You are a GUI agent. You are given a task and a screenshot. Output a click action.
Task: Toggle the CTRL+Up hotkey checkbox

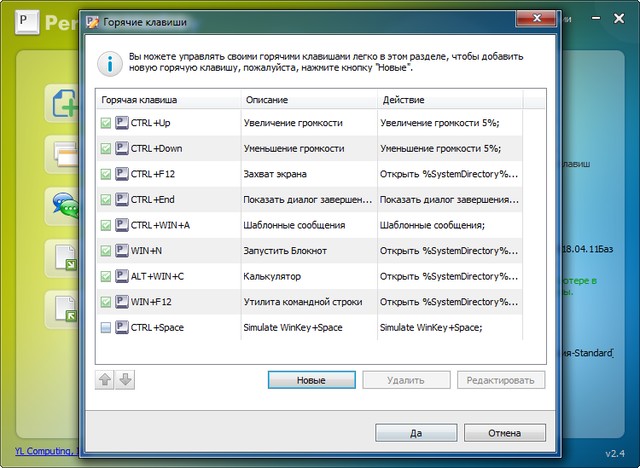click(x=106, y=123)
